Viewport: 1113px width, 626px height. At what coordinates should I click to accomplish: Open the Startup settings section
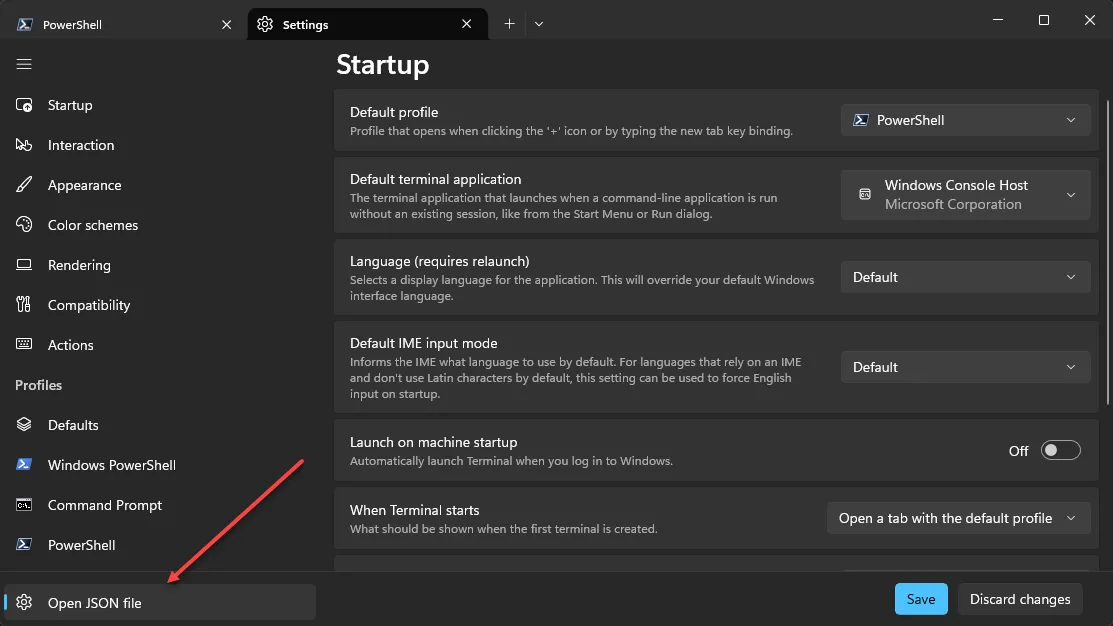[x=69, y=105]
